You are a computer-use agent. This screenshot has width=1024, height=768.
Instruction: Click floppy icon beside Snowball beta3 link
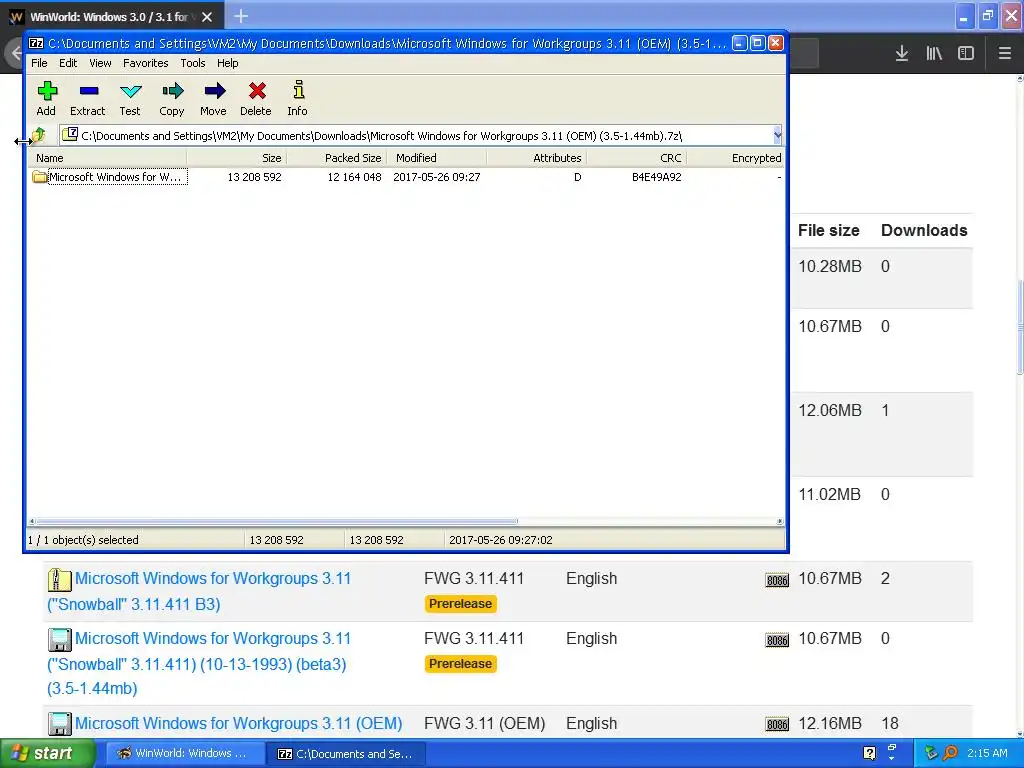click(x=59, y=640)
